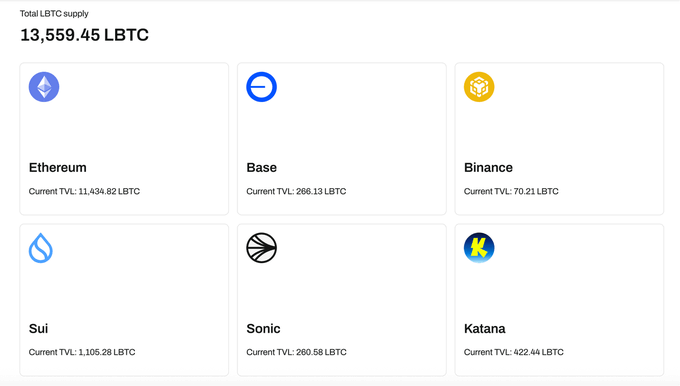Screen dimensions: 680x386
Task: Select the Sui chain title
Action: pos(39,328)
